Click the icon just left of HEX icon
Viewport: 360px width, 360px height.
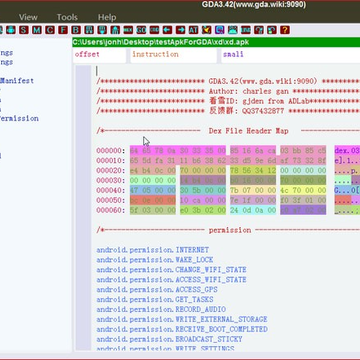115,30
